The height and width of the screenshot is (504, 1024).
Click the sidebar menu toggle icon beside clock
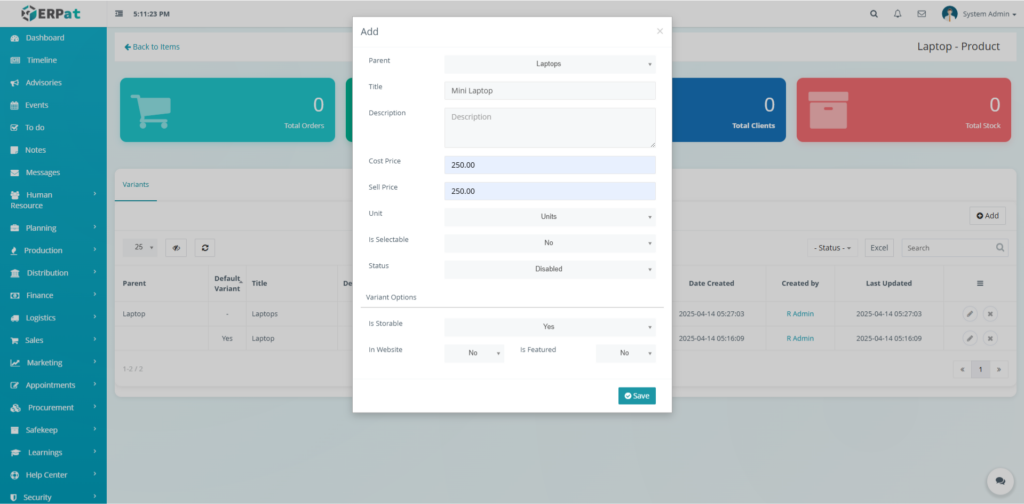click(x=120, y=14)
